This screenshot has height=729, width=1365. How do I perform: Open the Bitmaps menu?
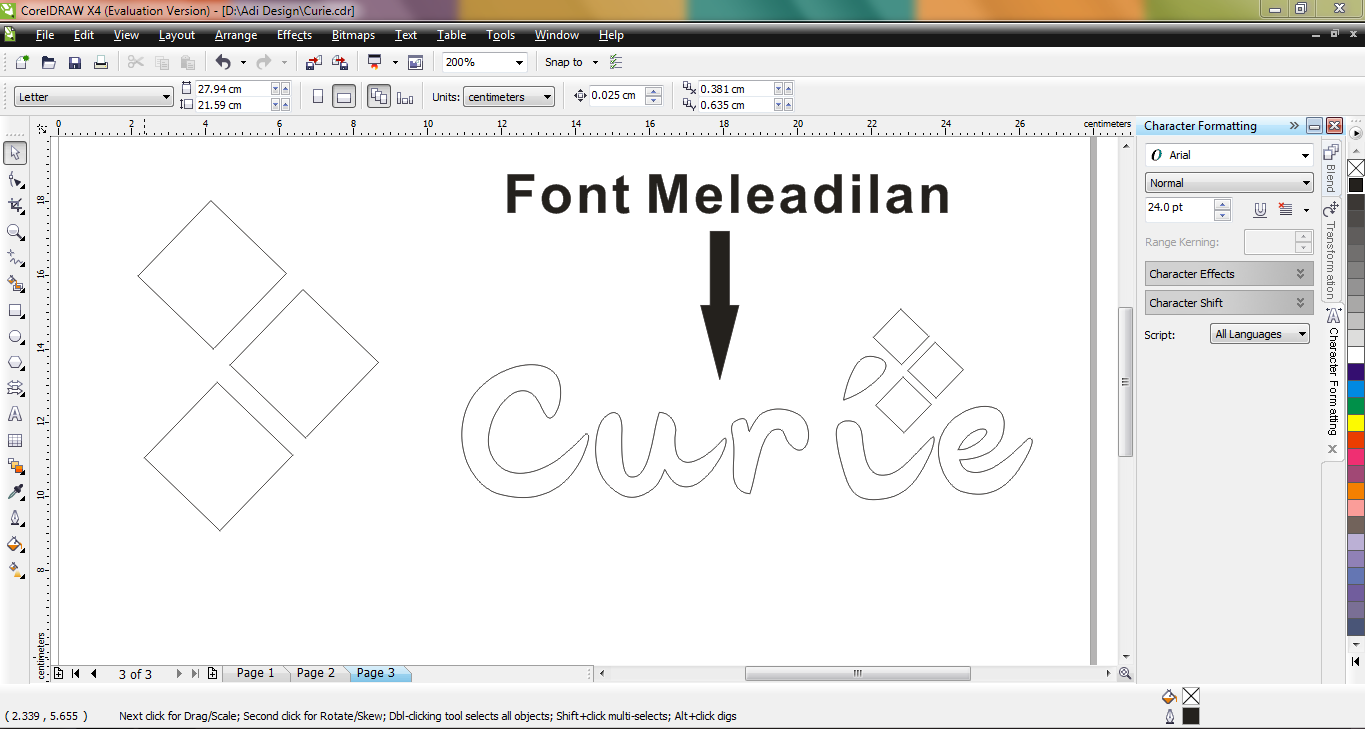(353, 35)
